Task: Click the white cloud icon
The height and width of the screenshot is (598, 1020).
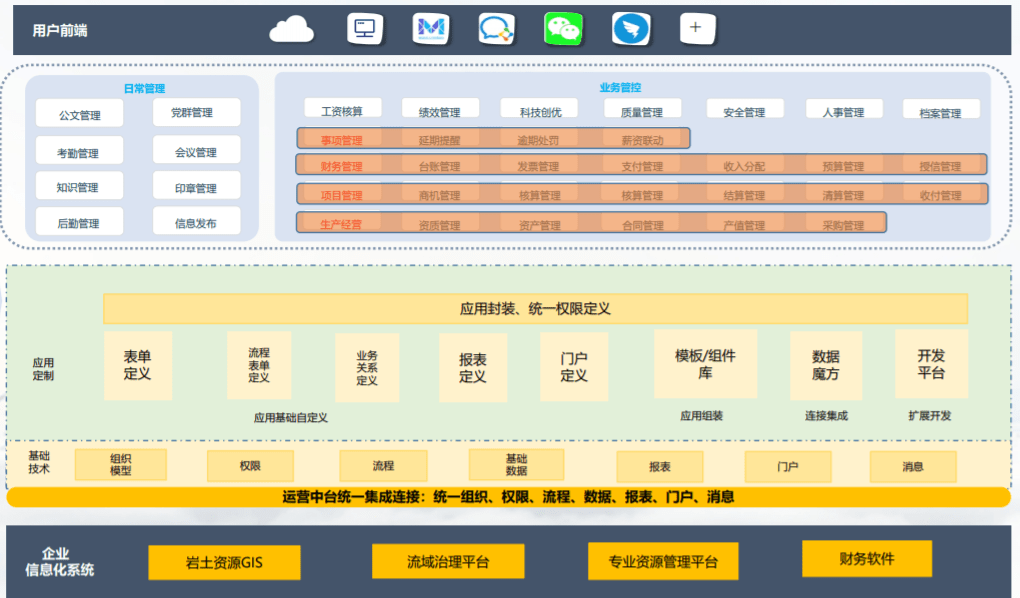Action: [x=291, y=30]
